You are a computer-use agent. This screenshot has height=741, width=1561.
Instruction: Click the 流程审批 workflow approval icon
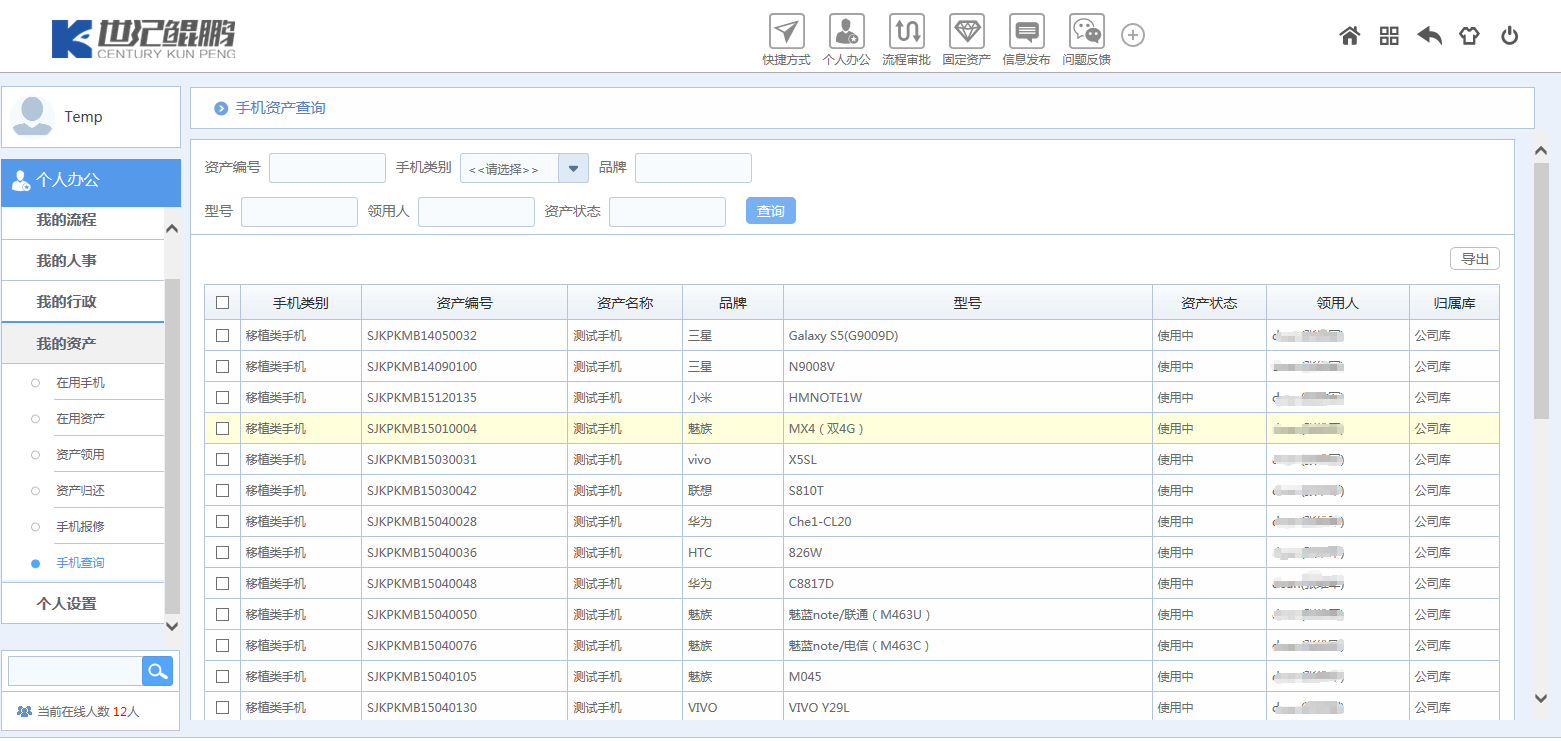[x=906, y=32]
